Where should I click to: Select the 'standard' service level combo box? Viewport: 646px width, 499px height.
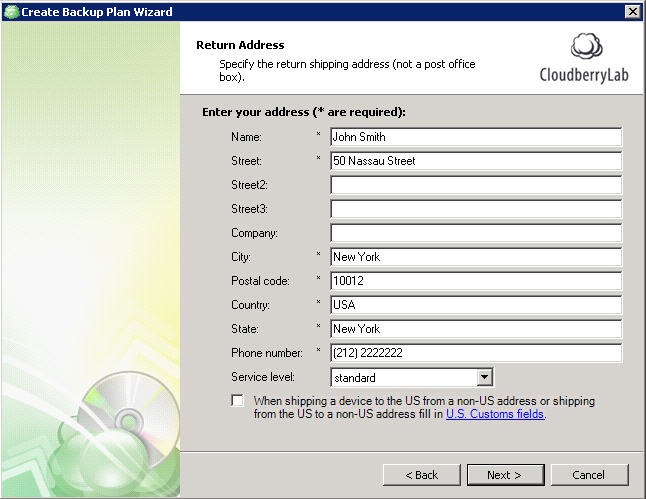click(x=412, y=377)
